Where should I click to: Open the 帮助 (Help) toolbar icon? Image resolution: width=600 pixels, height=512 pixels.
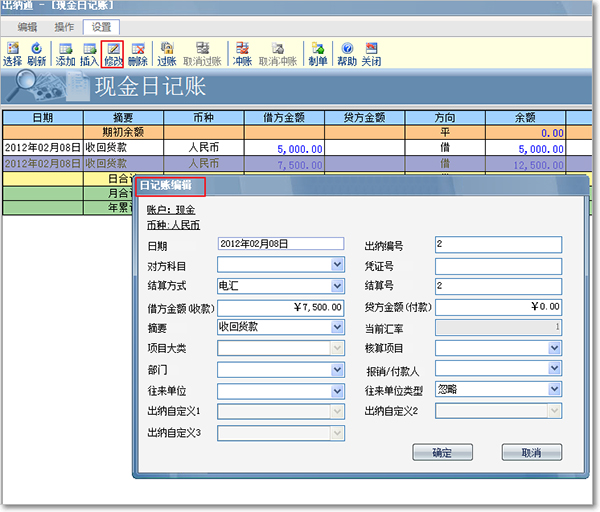tap(347, 53)
